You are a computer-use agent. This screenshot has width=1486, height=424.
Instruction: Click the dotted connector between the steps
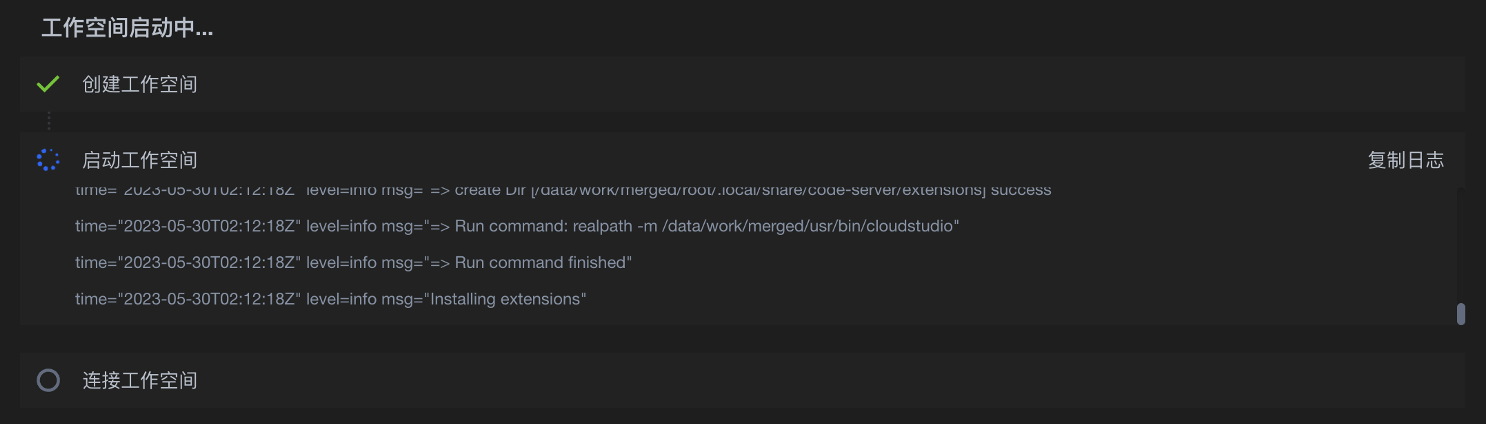pyautogui.click(x=48, y=122)
